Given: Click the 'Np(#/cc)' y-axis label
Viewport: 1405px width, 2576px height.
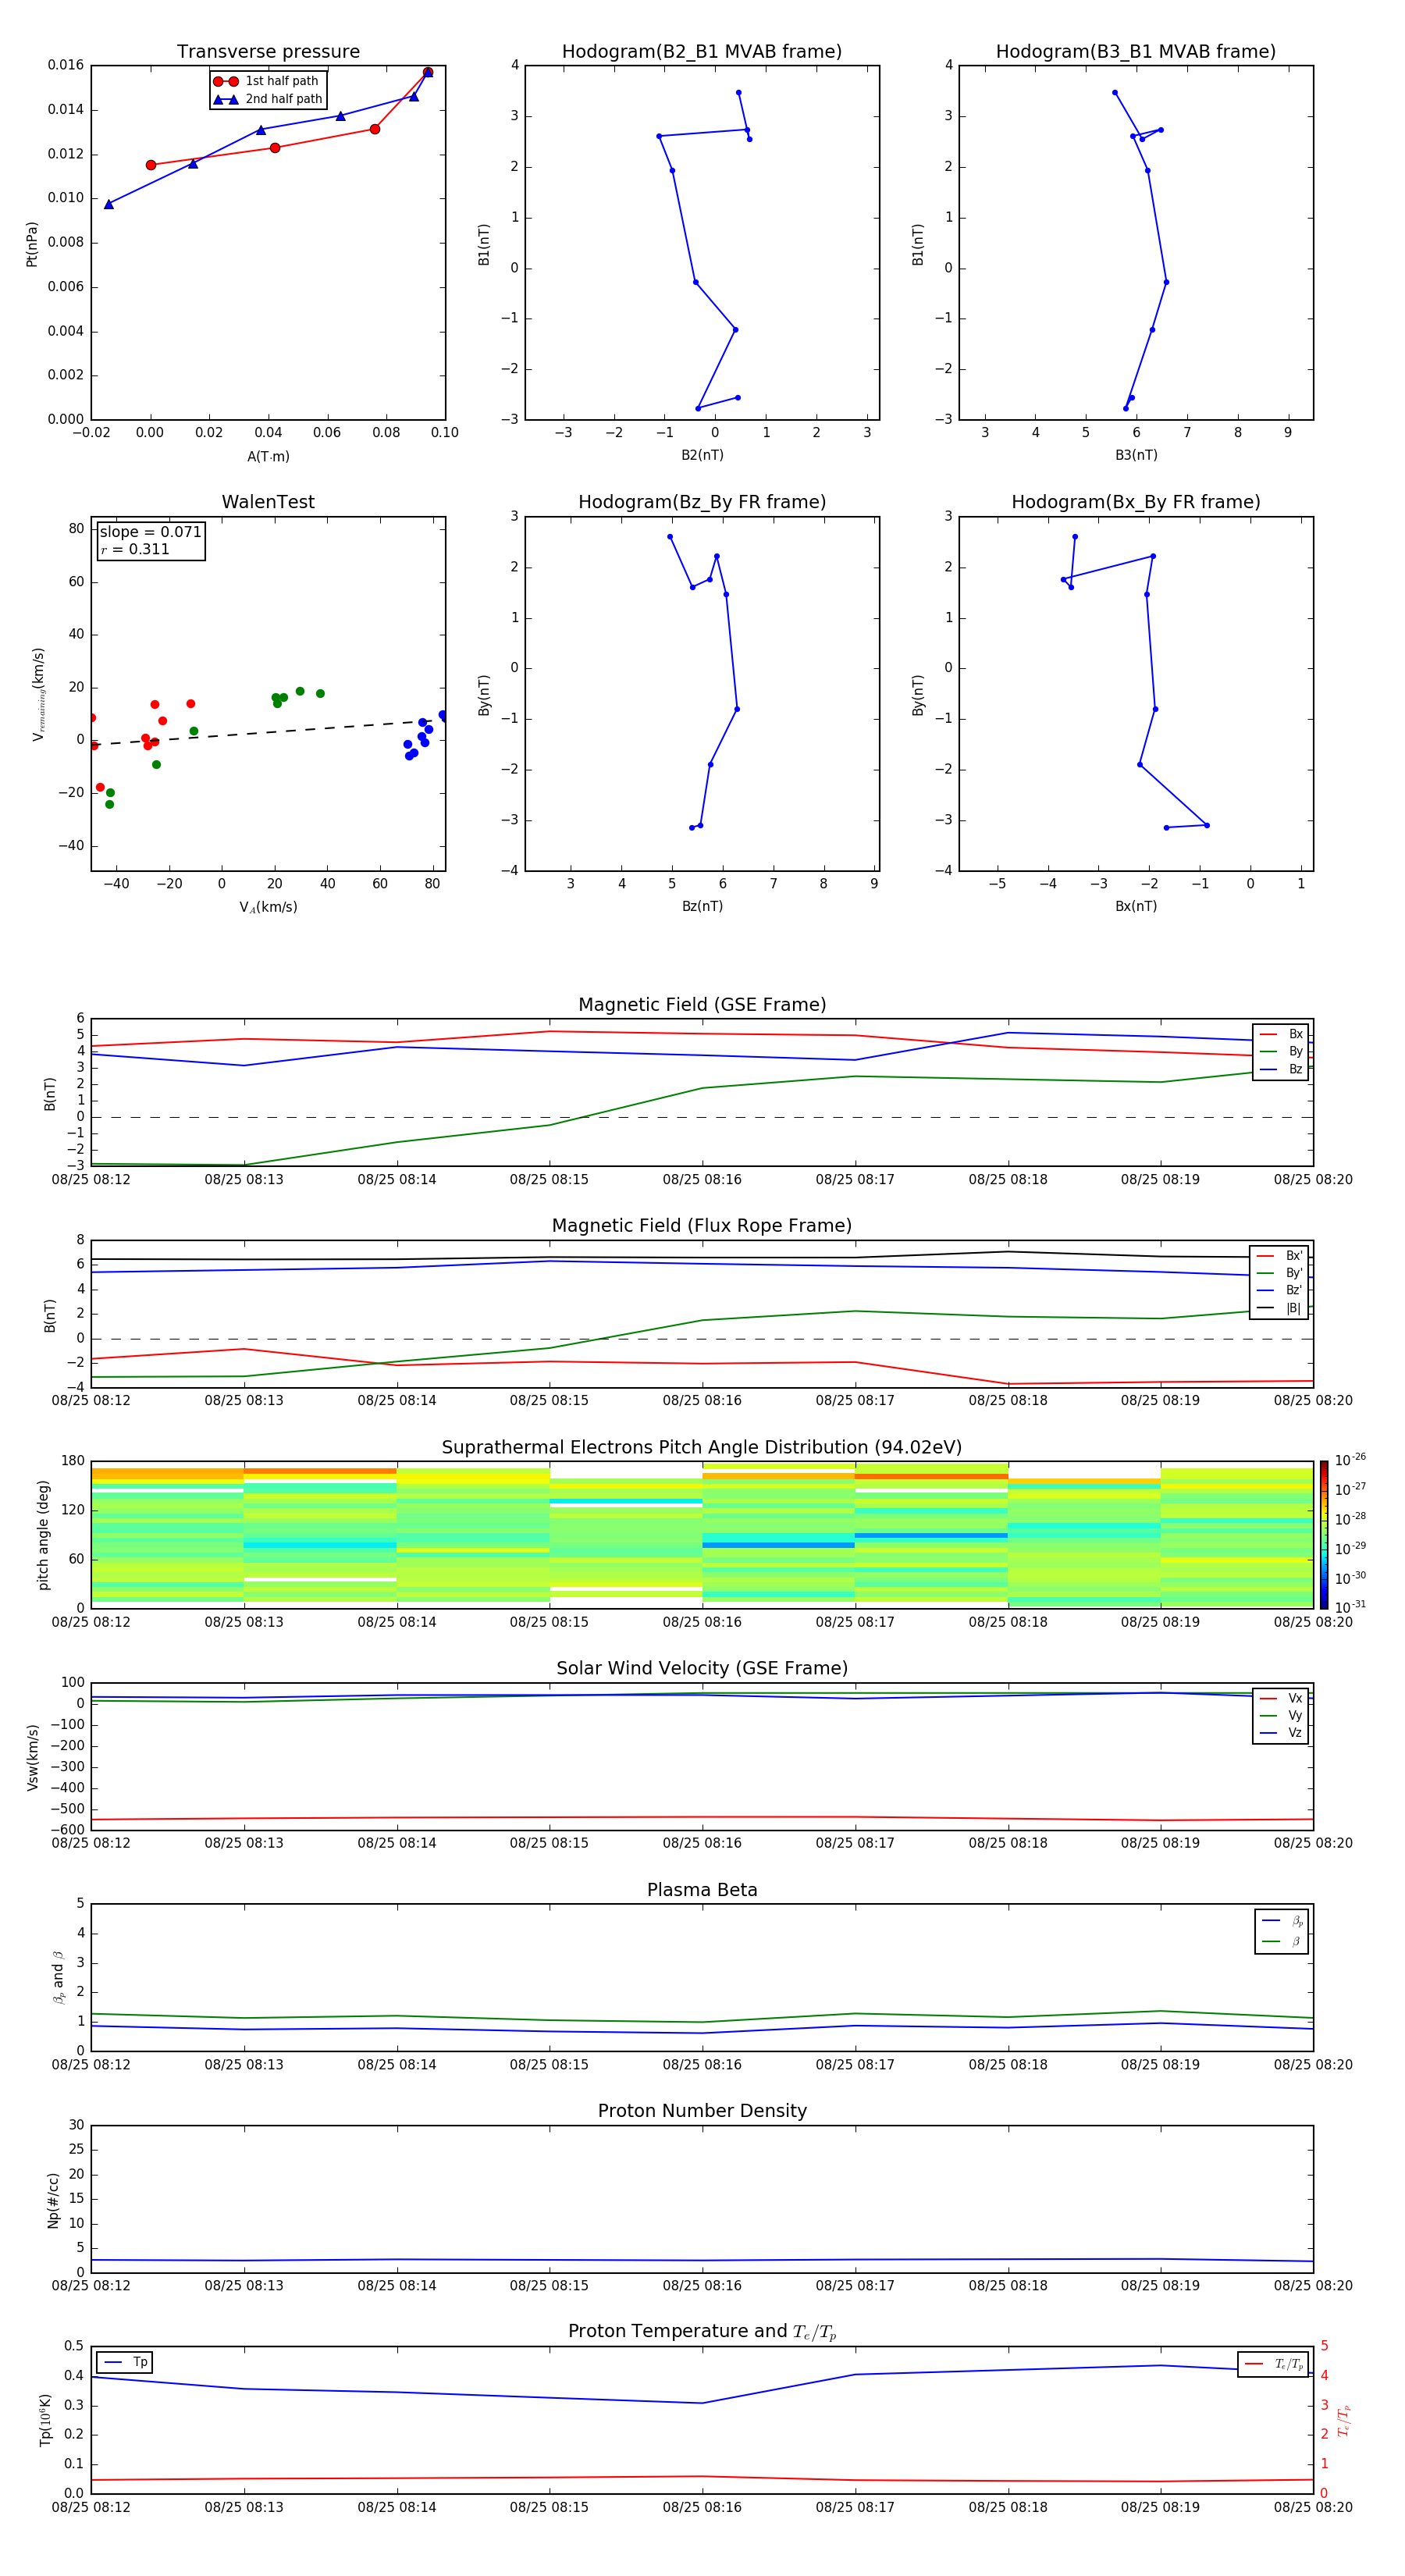Looking at the screenshot, I should [53, 2199].
